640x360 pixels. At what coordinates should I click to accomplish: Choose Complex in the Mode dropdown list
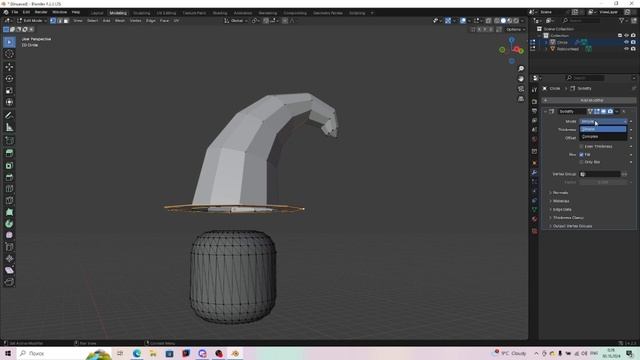(x=603, y=136)
